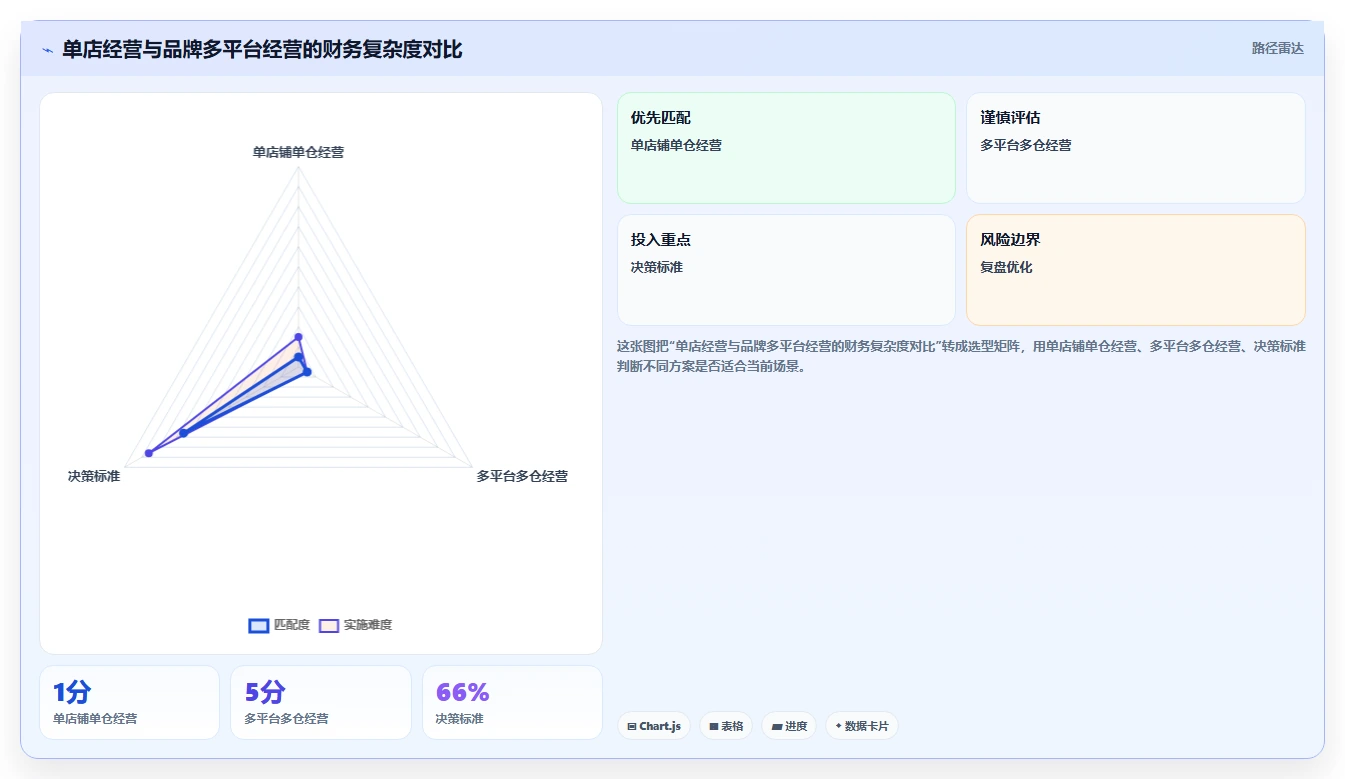This screenshot has height=779, width=1345.
Task: Click the 匹配度 legend color box
Action: click(x=259, y=625)
